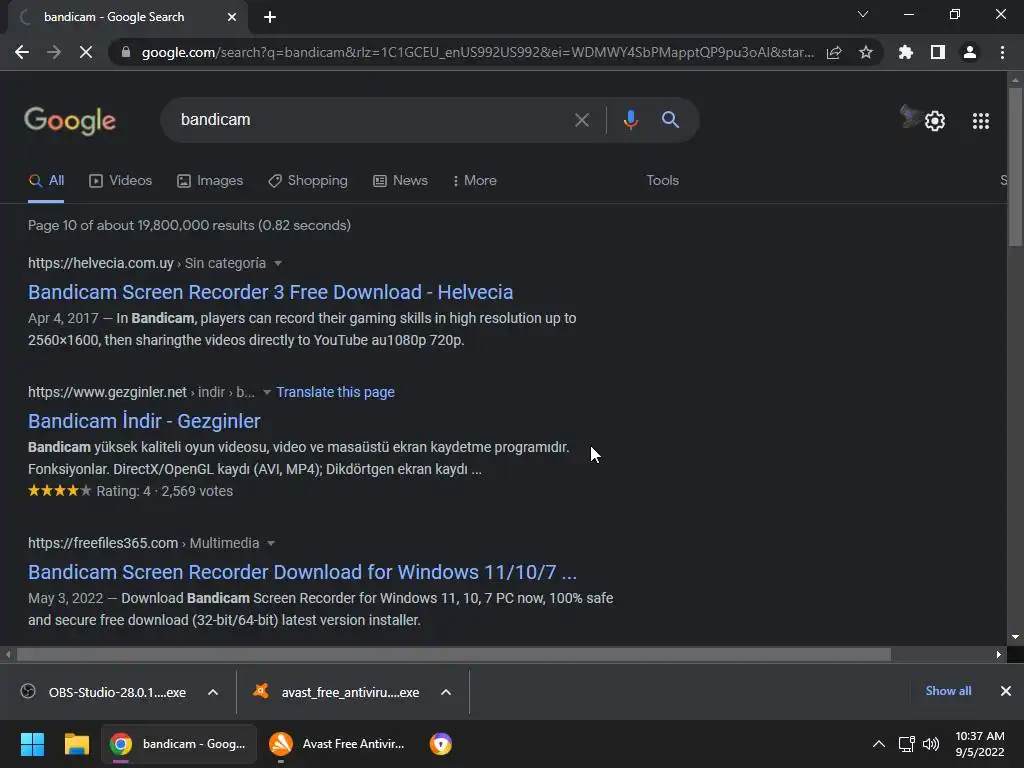Expand the helvecia.com.uy result options arrow
Image resolution: width=1024 pixels, height=768 pixels.
(x=278, y=263)
